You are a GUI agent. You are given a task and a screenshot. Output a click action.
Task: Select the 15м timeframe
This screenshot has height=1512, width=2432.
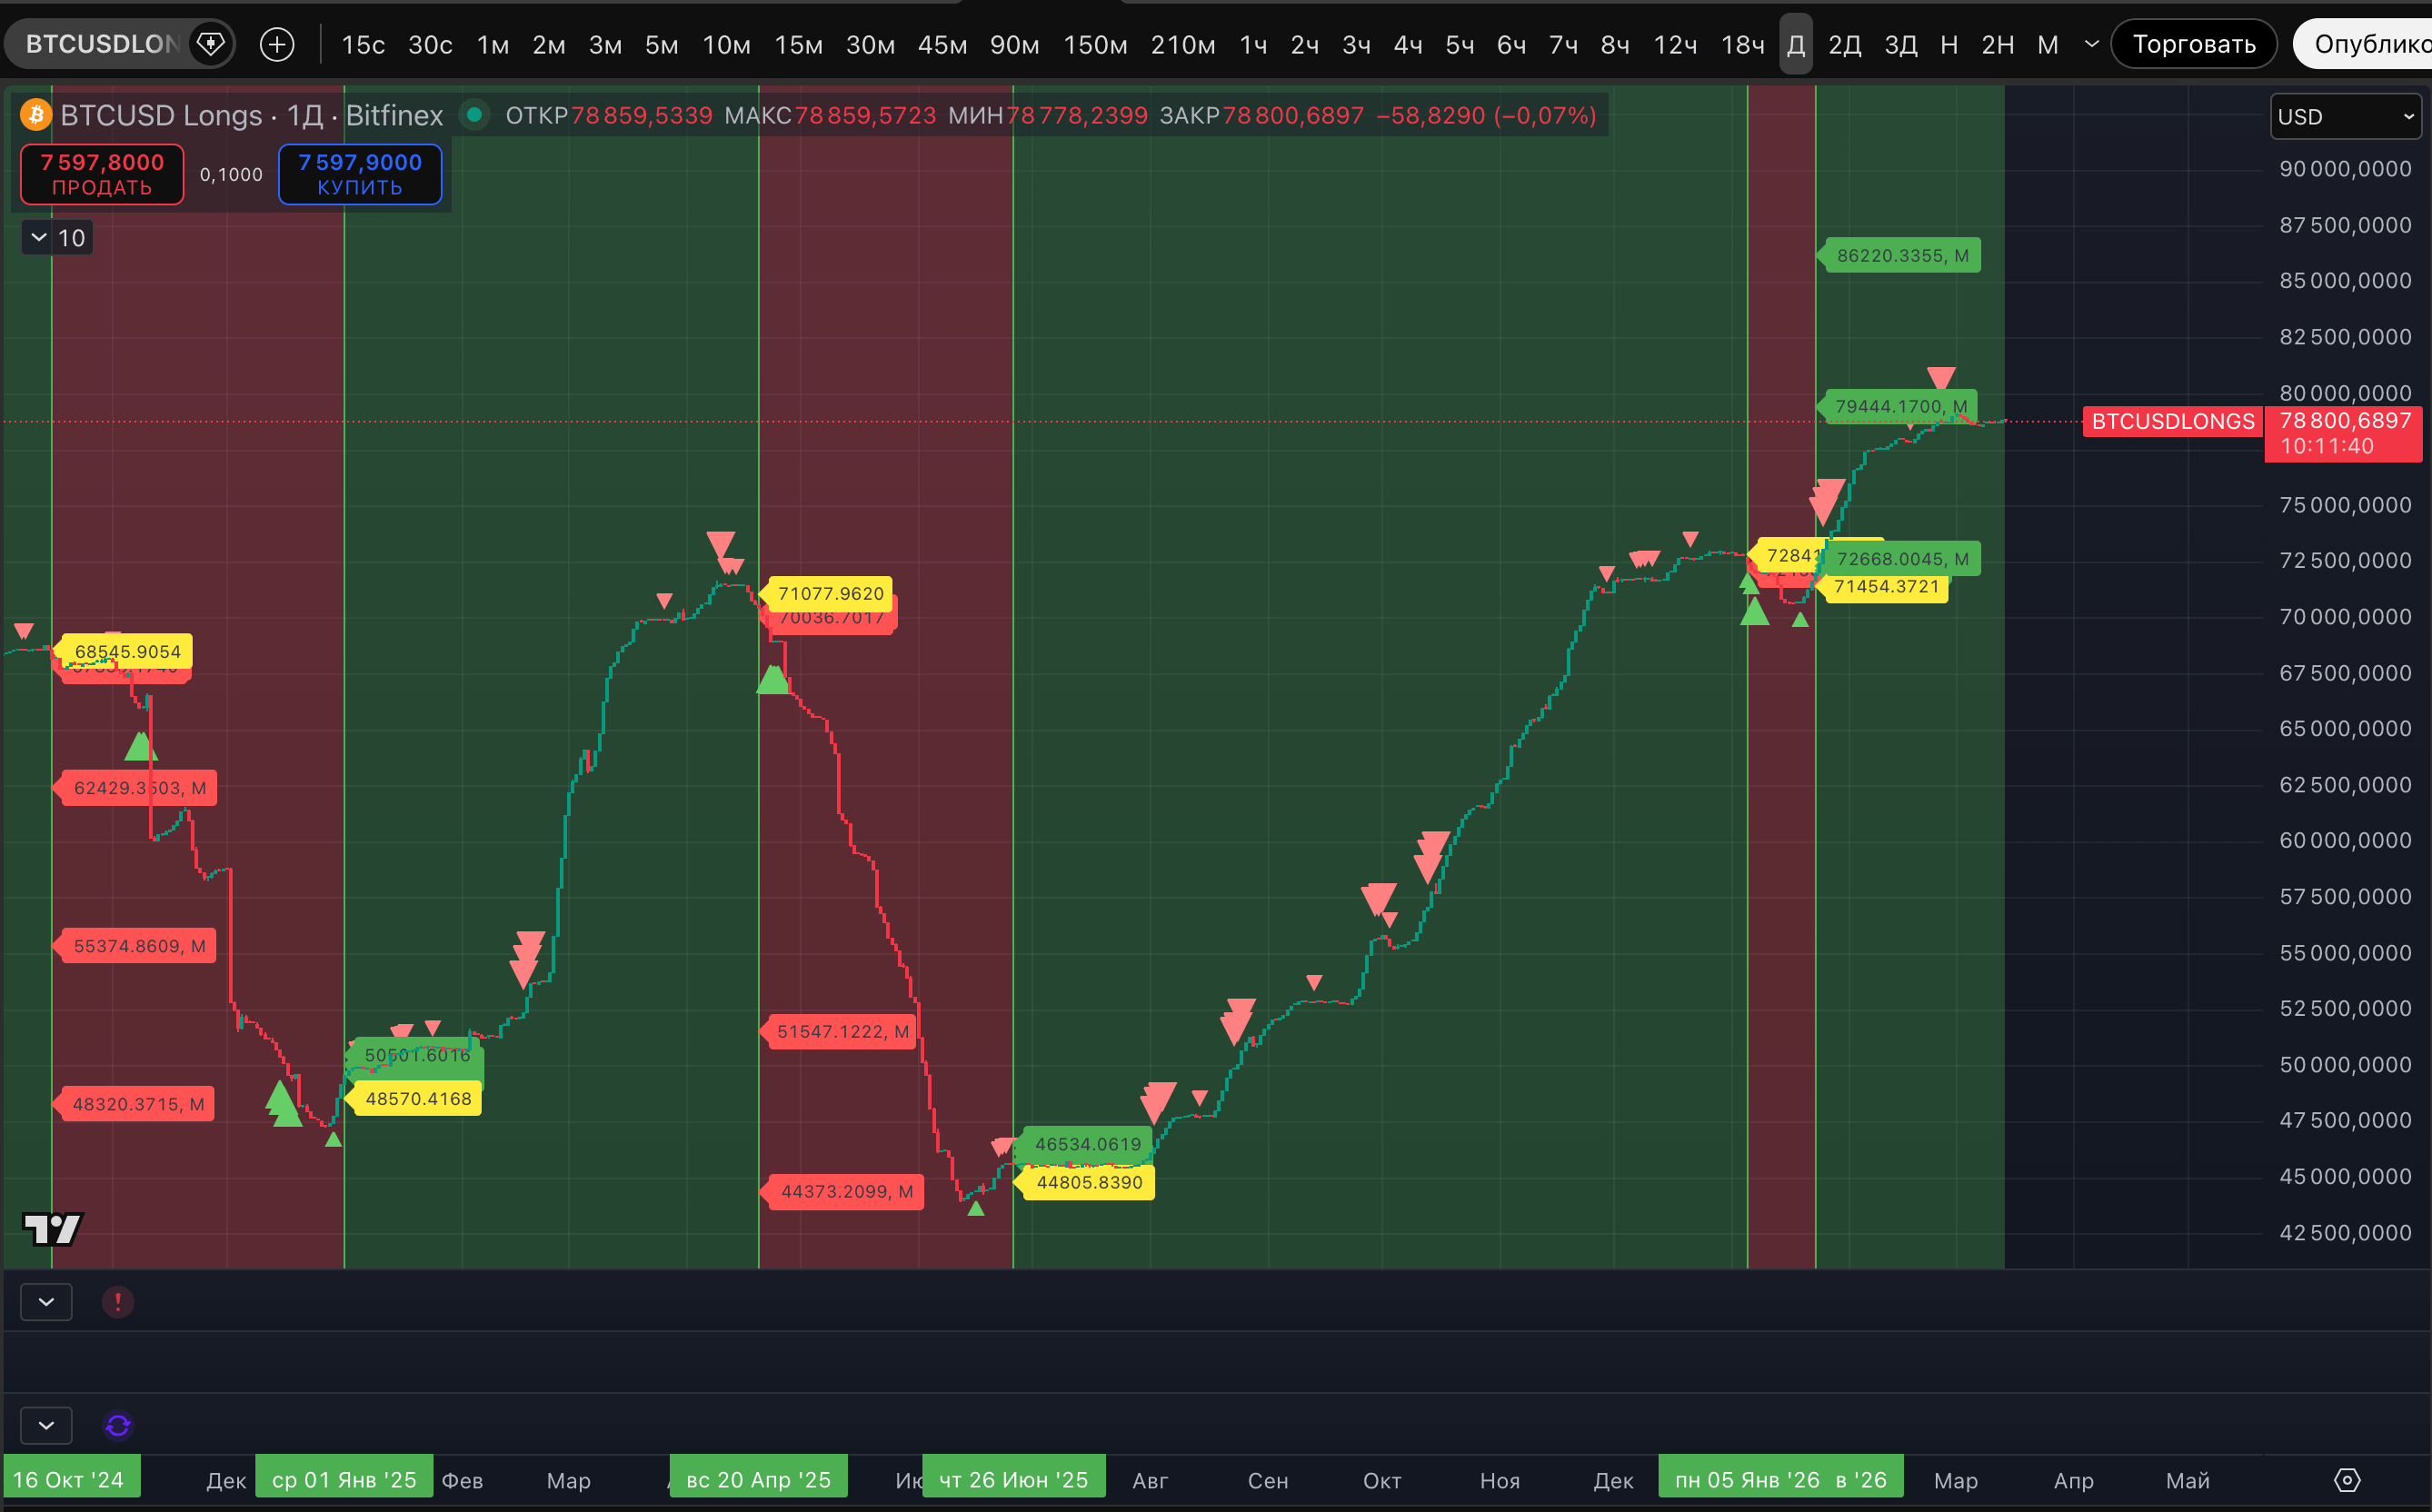pos(798,45)
